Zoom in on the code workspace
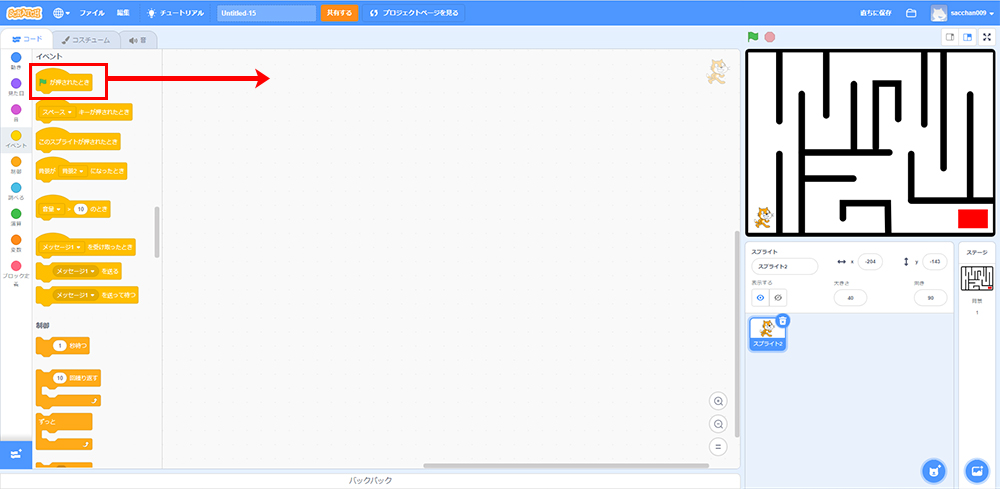 pyautogui.click(x=717, y=401)
